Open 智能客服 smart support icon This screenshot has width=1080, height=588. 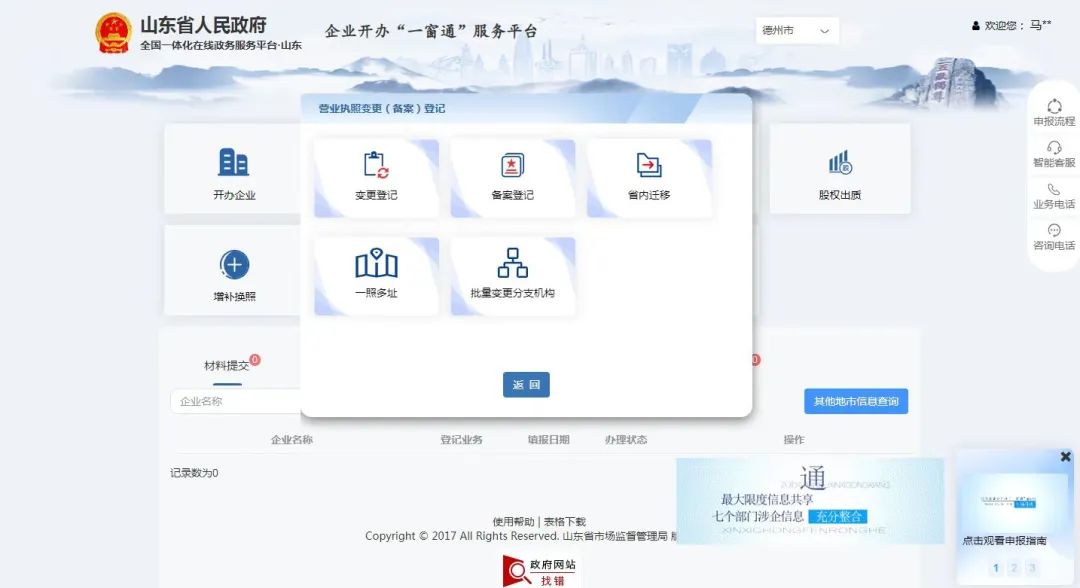click(1054, 153)
